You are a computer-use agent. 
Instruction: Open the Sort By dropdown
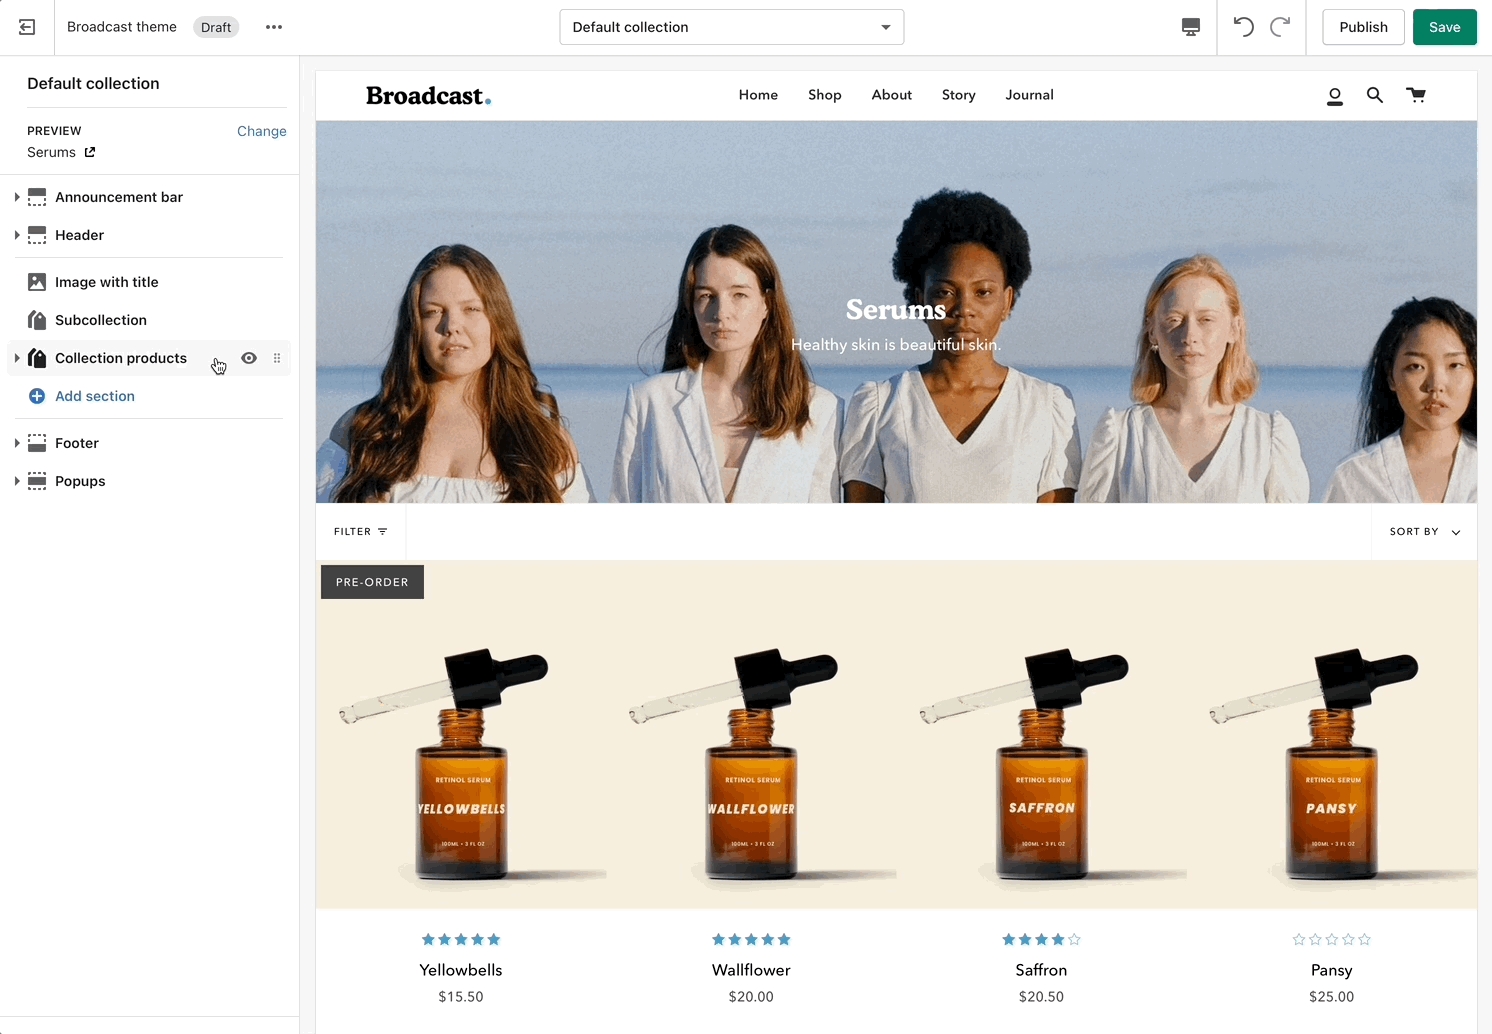[1424, 532]
